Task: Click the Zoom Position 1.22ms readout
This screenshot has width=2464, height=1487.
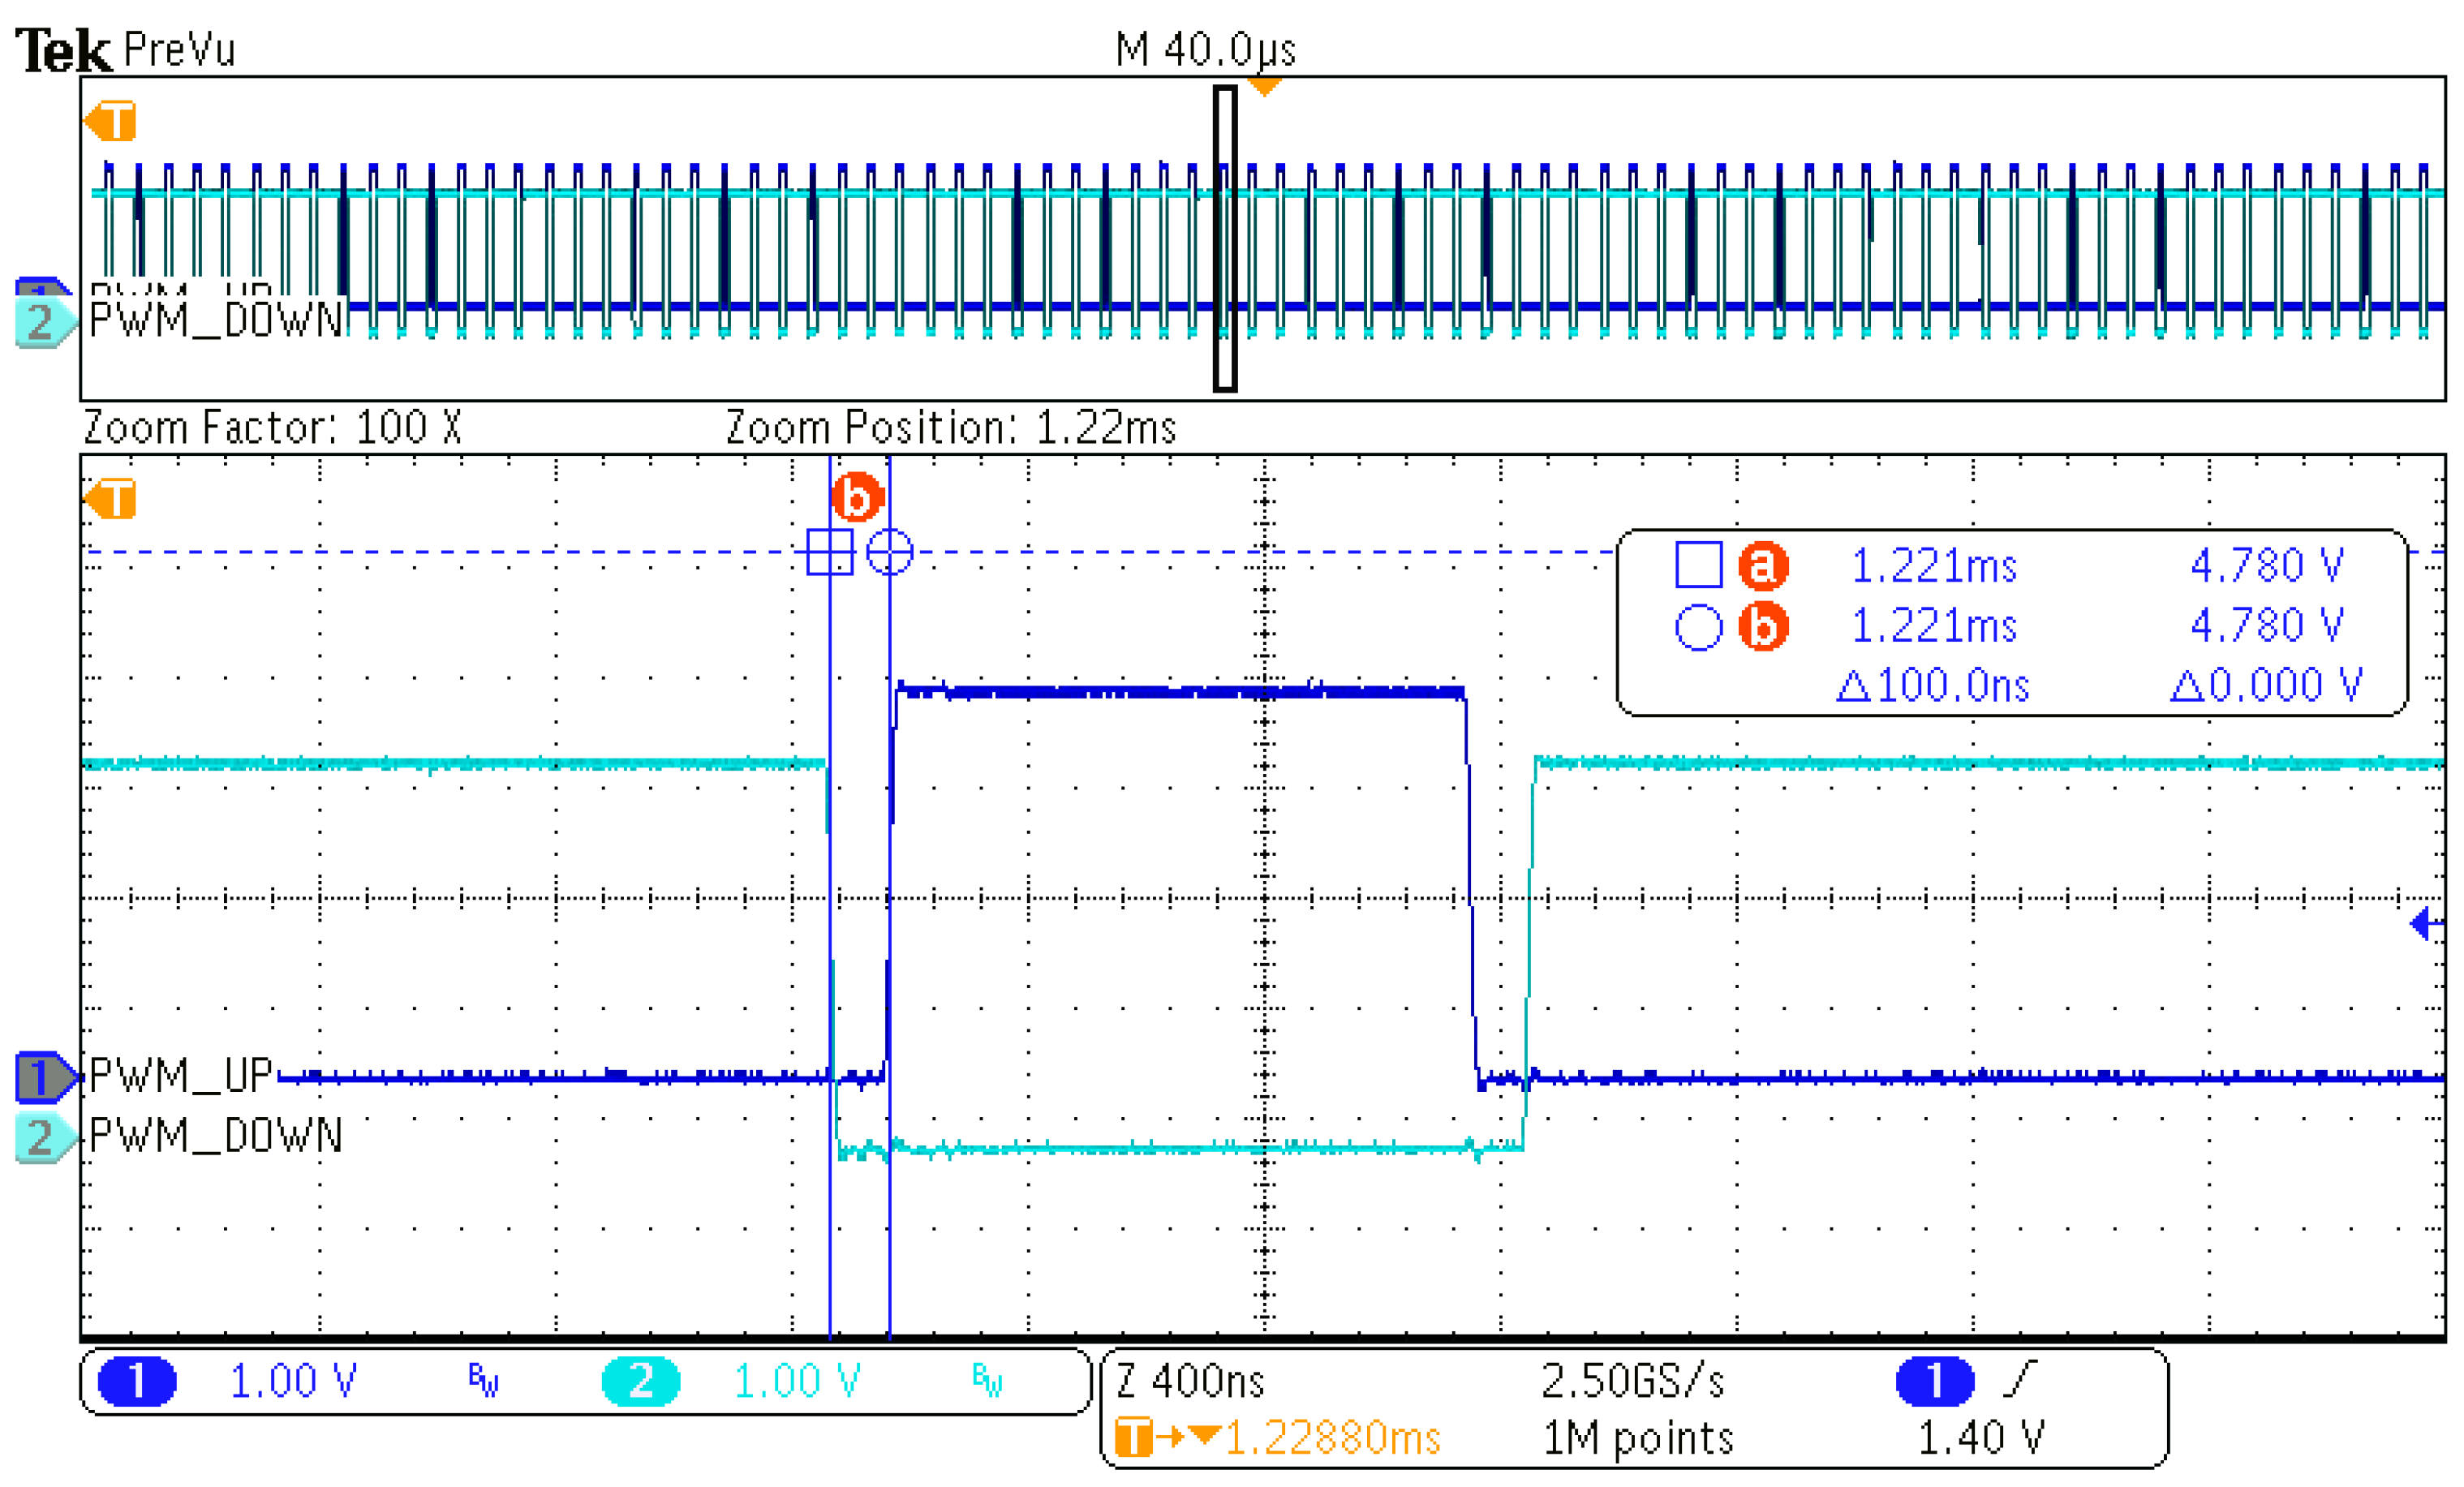Action: (950, 428)
